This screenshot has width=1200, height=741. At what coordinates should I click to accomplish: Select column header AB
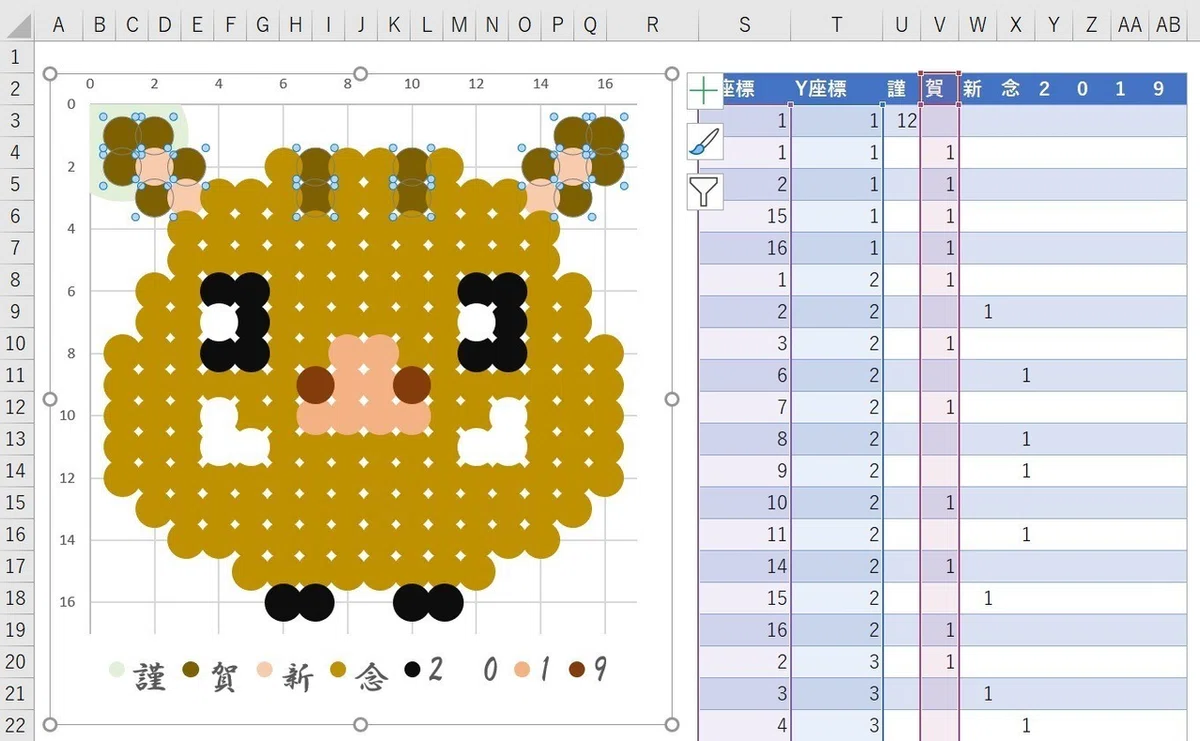(x=1168, y=25)
